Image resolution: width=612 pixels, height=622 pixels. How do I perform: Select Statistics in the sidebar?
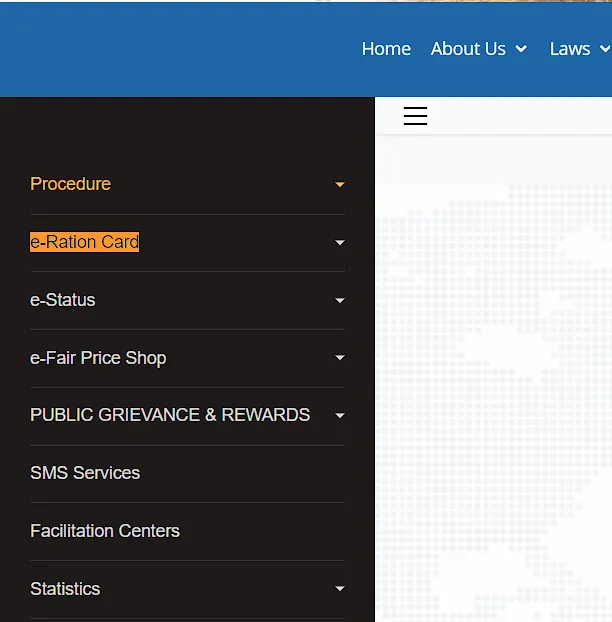pyautogui.click(x=65, y=589)
